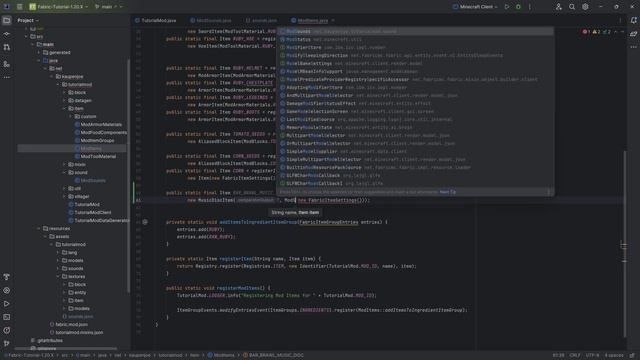640x360 pixels.
Task: Click BAR_BRAWL_MUSIC_DISC breadcrumb in status bar
Action: click(x=273, y=356)
